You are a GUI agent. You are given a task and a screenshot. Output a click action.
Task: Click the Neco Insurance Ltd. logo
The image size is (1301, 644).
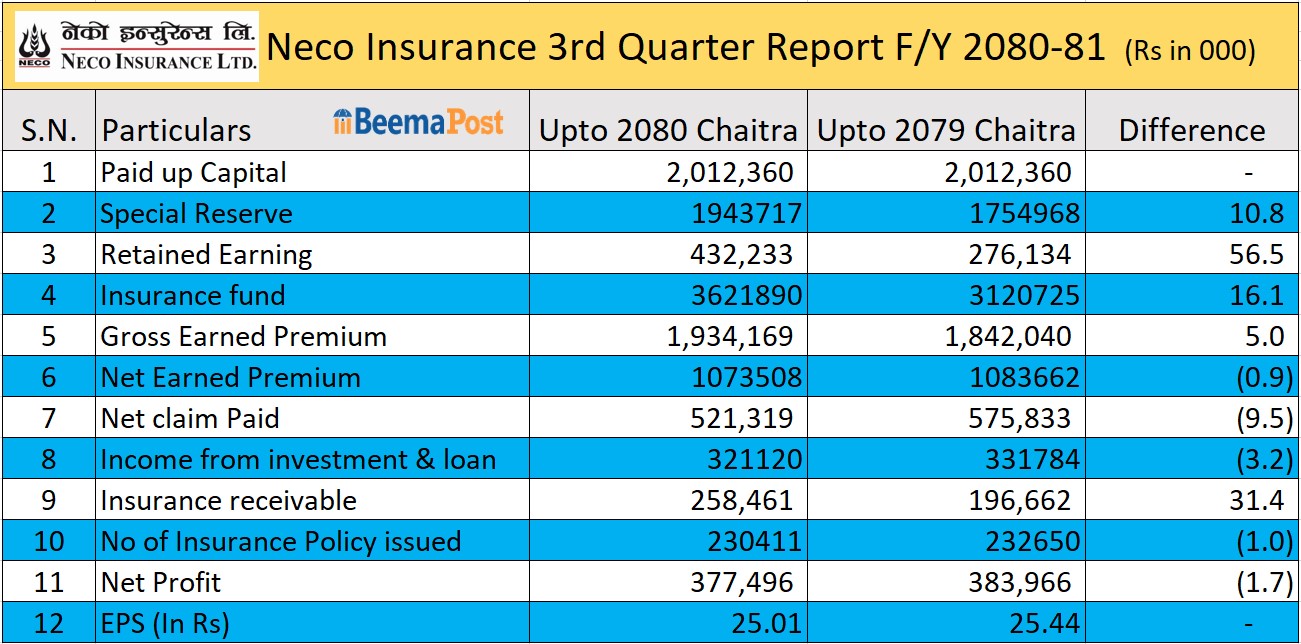[137, 47]
